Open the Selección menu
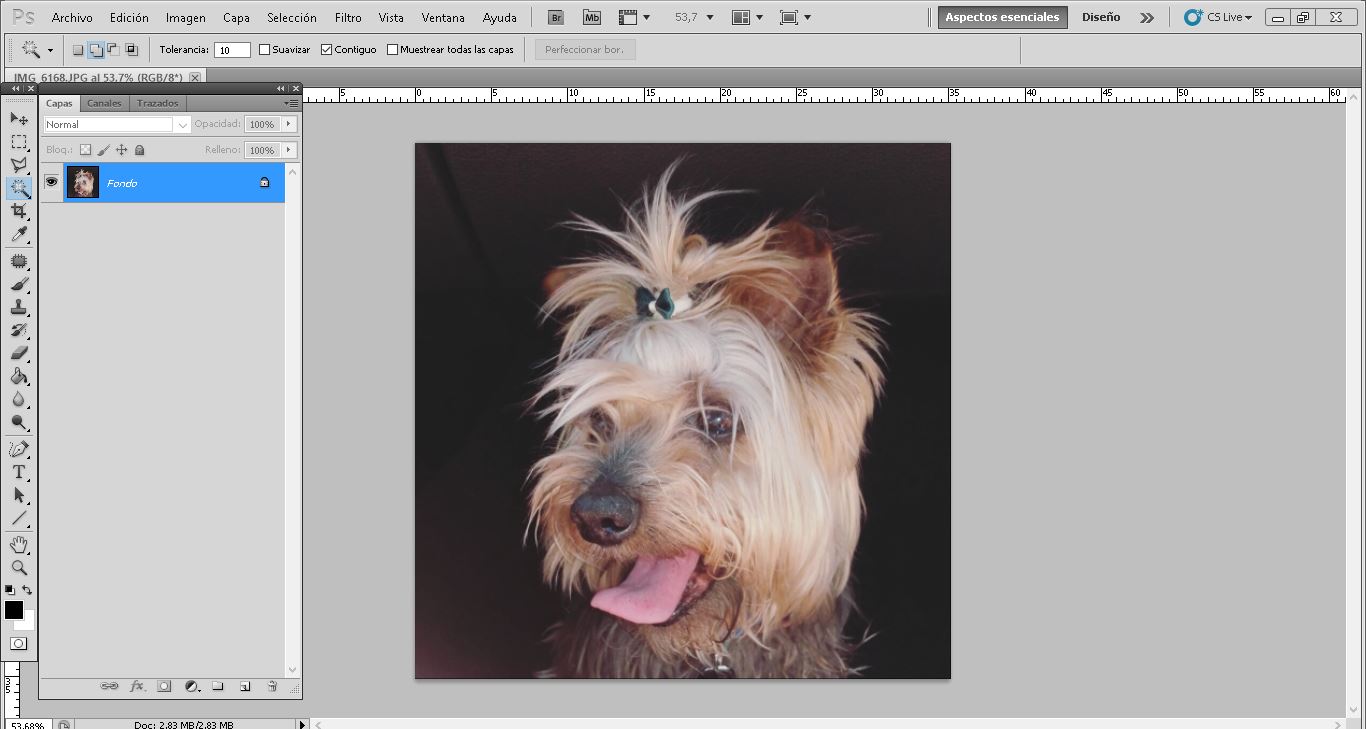The image size is (1366, 729). coord(292,17)
